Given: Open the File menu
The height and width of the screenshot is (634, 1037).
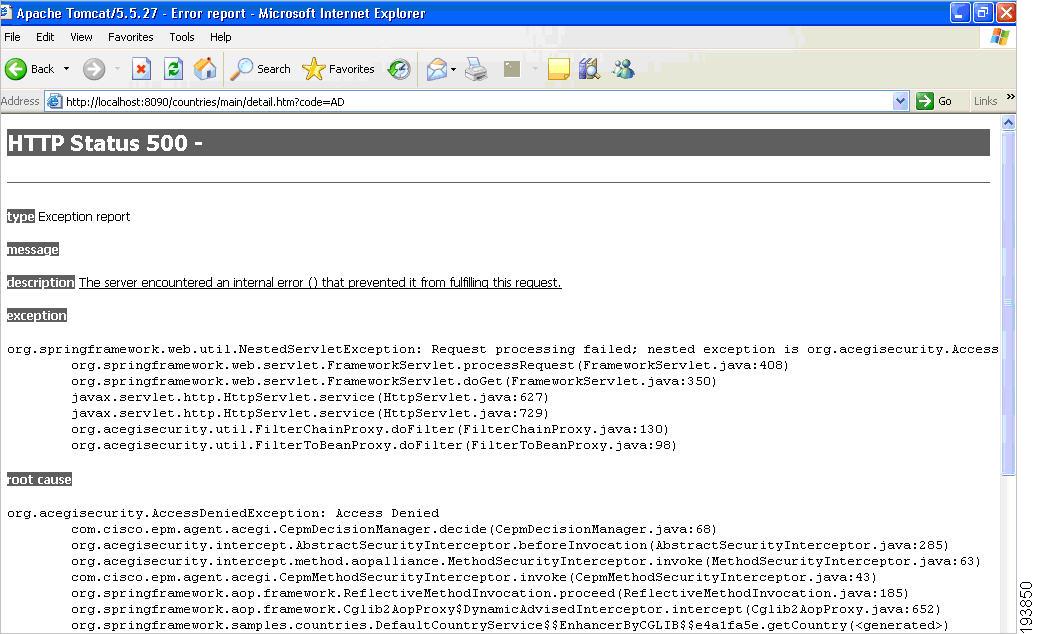Looking at the screenshot, I should point(12,37).
